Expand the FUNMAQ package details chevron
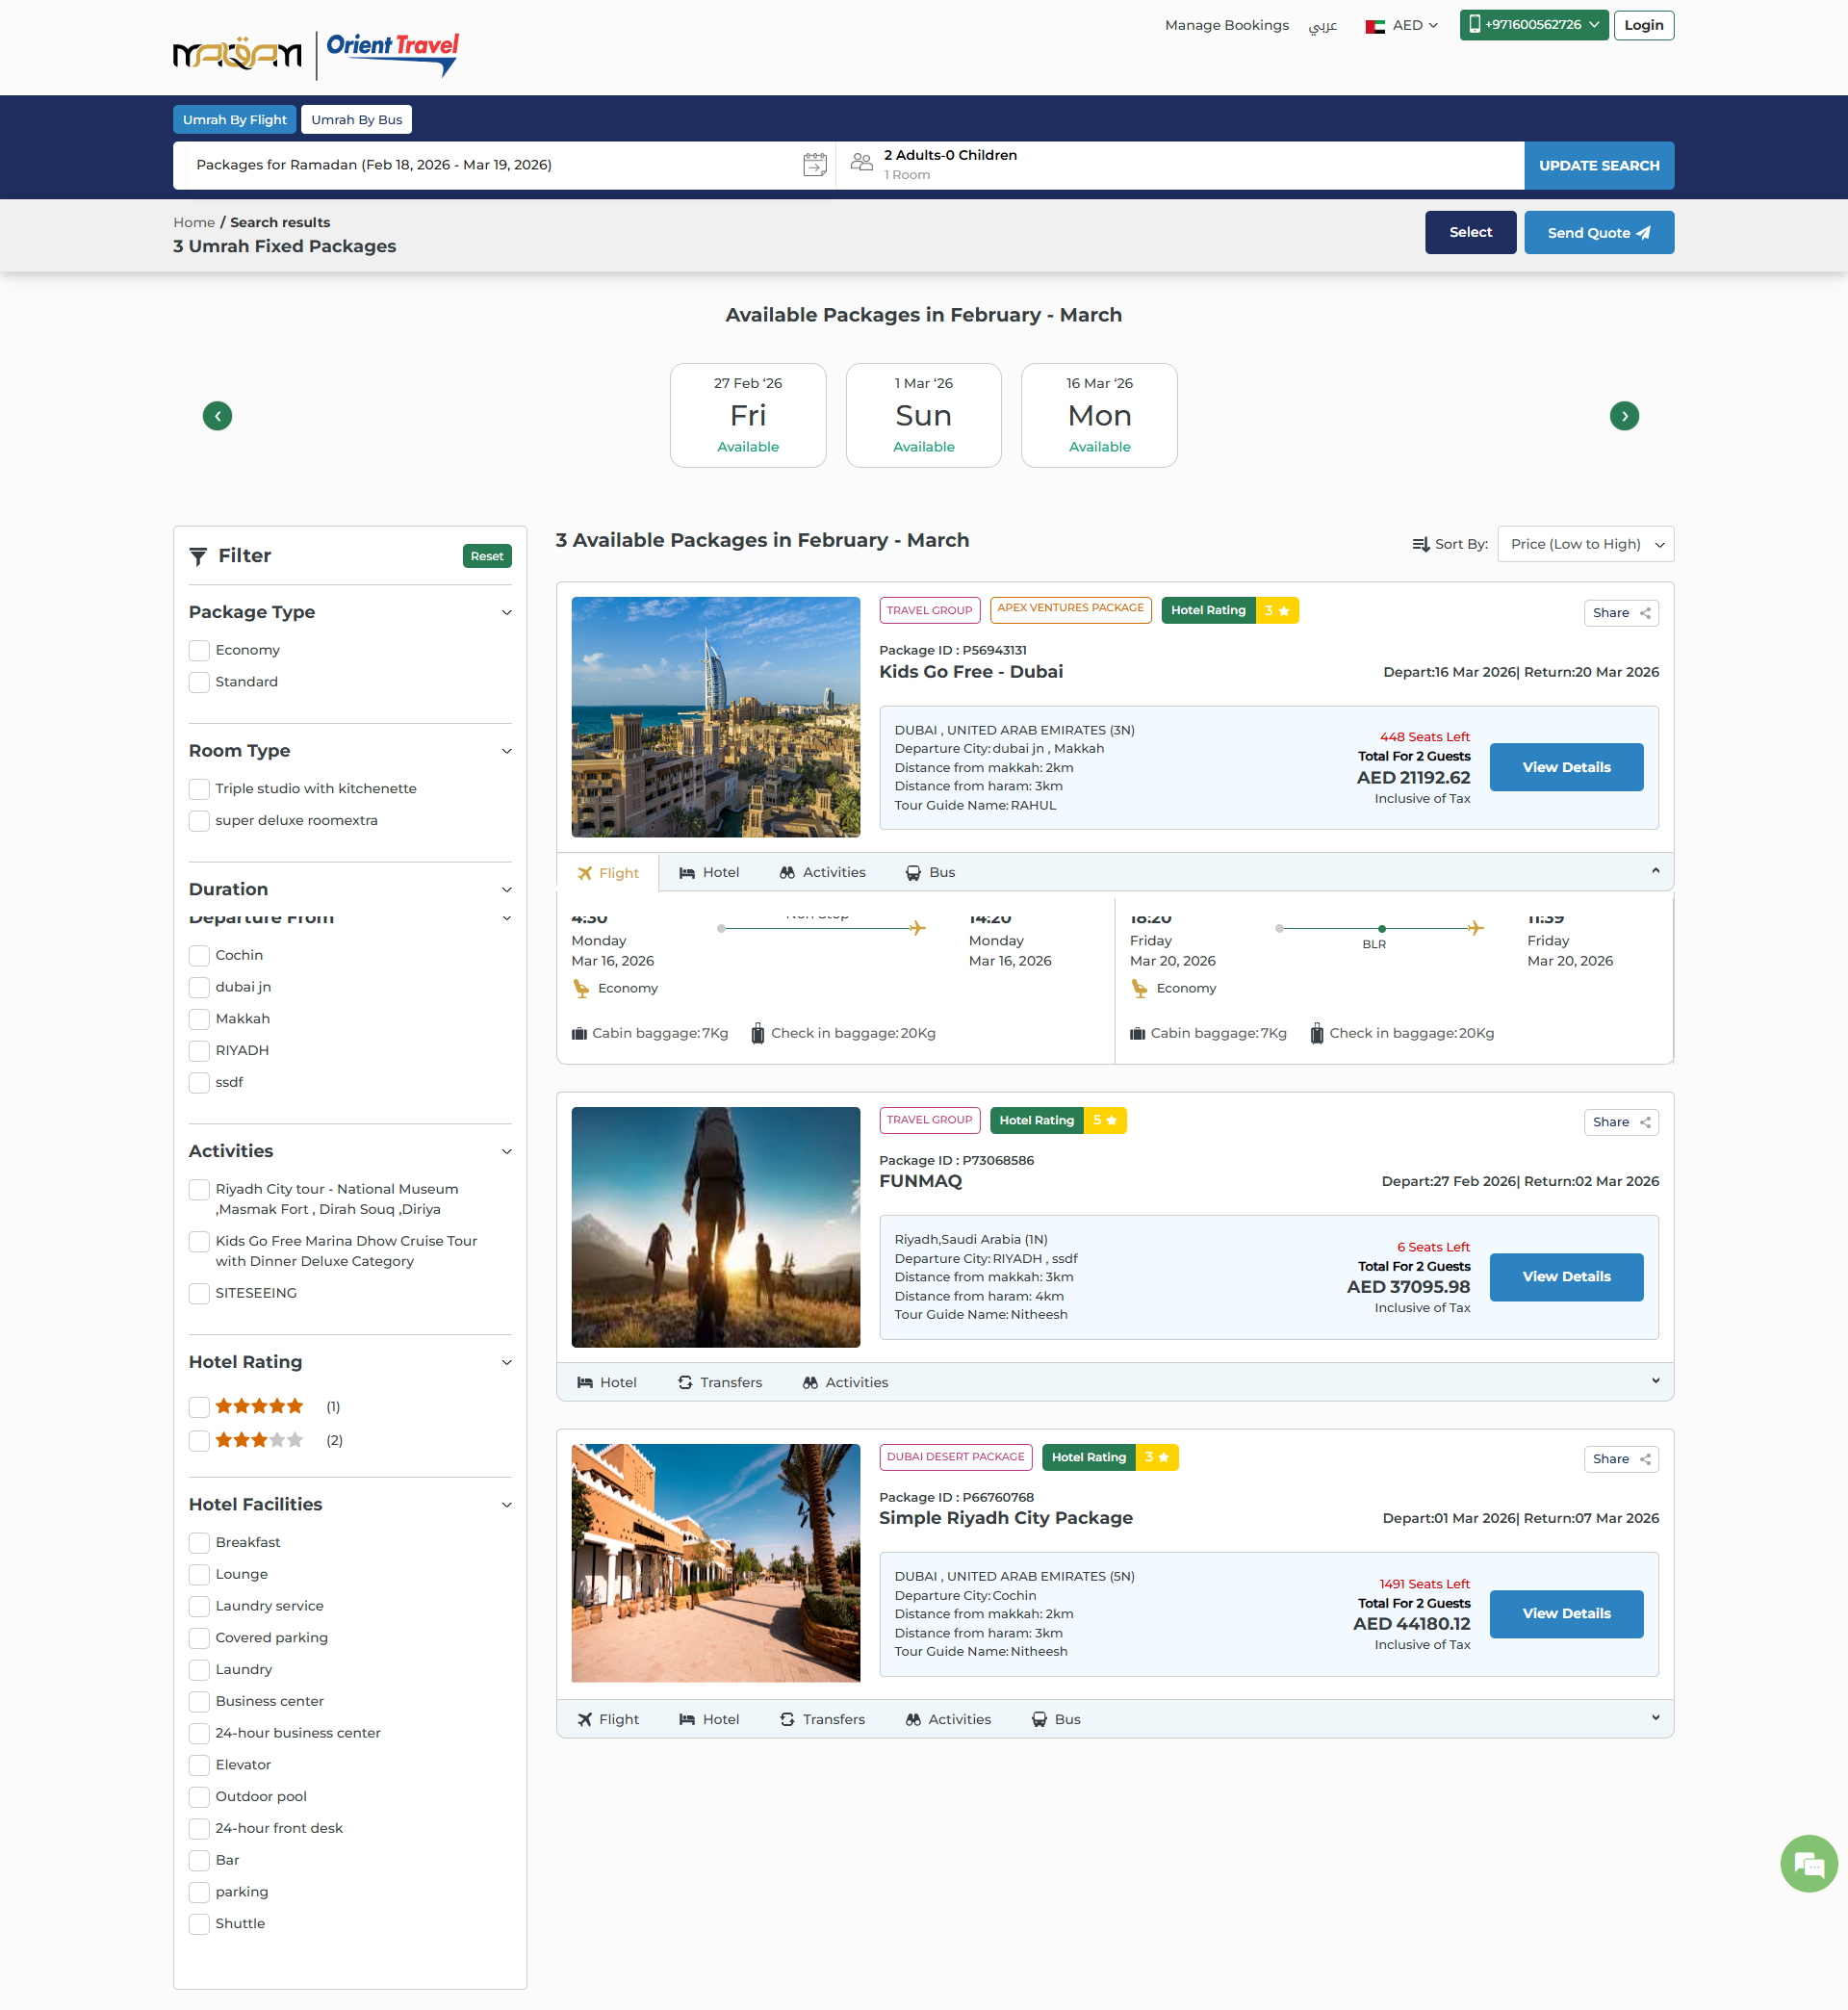 tap(1655, 1381)
